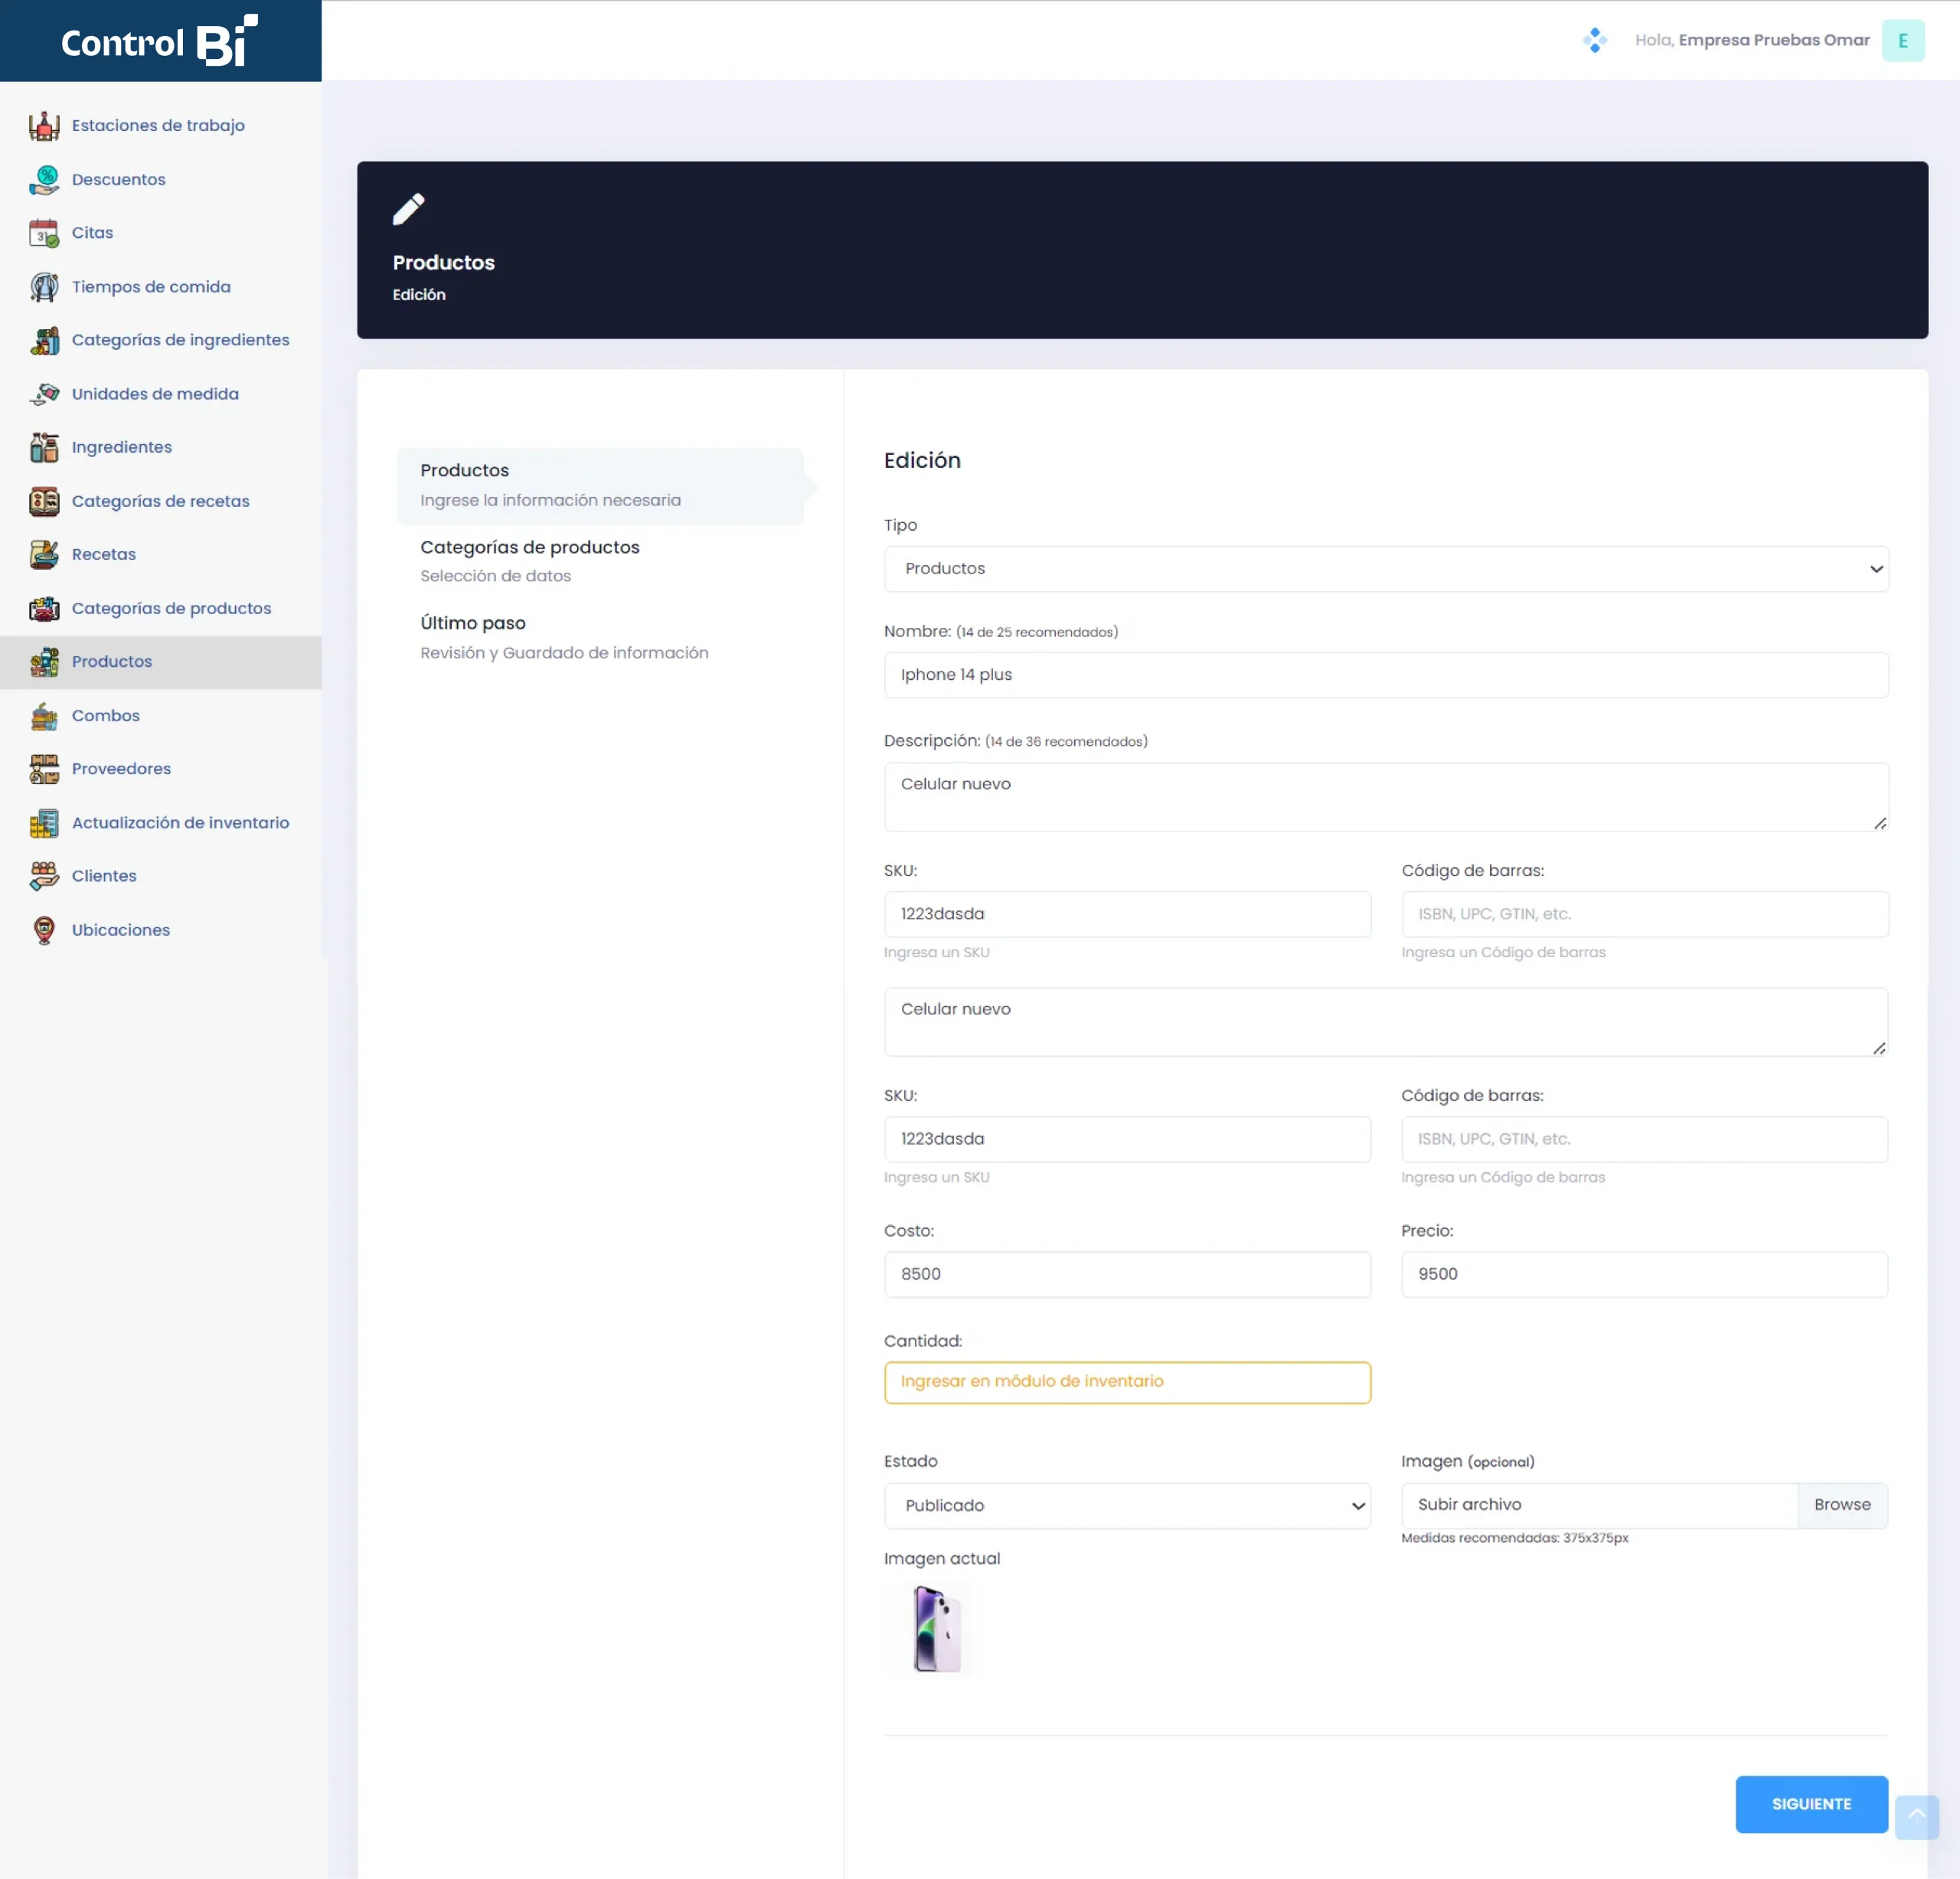Click the Productos sidebar icon

tap(44, 662)
